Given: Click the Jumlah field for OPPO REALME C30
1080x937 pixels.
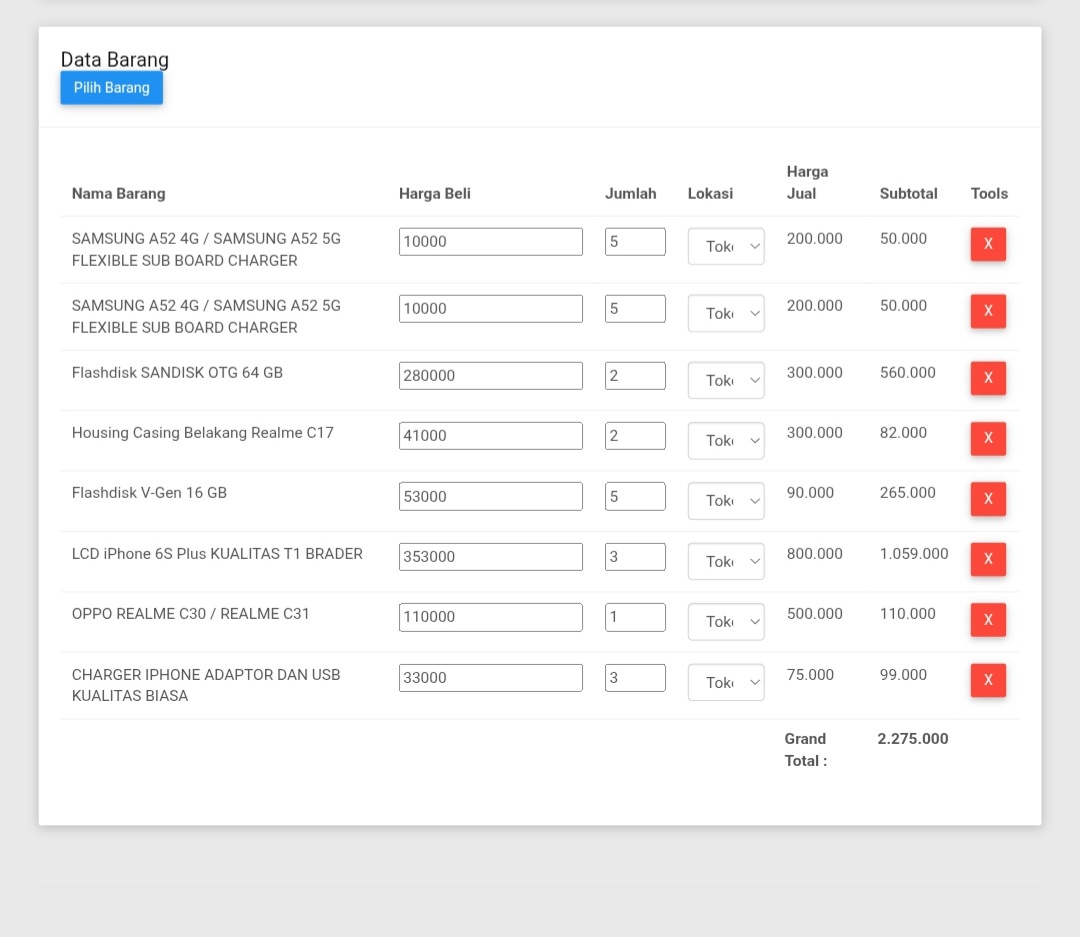Looking at the screenshot, I should point(635,617).
